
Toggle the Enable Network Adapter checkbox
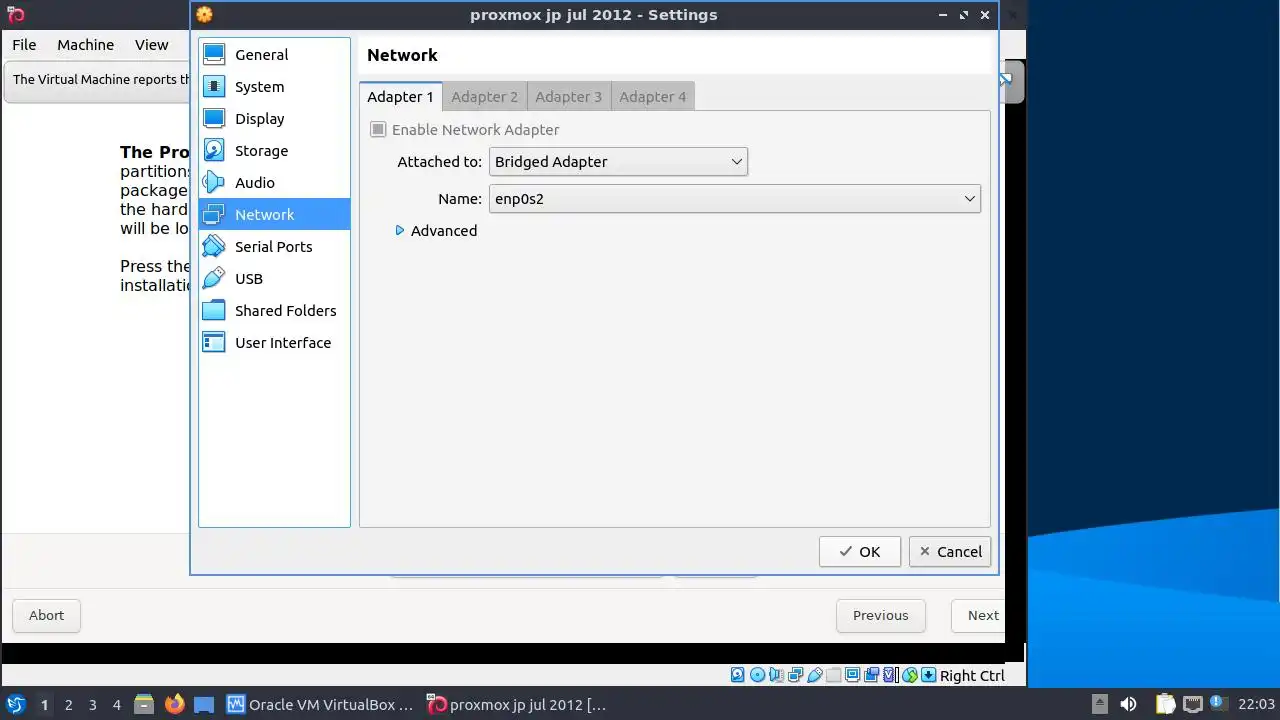[378, 130]
